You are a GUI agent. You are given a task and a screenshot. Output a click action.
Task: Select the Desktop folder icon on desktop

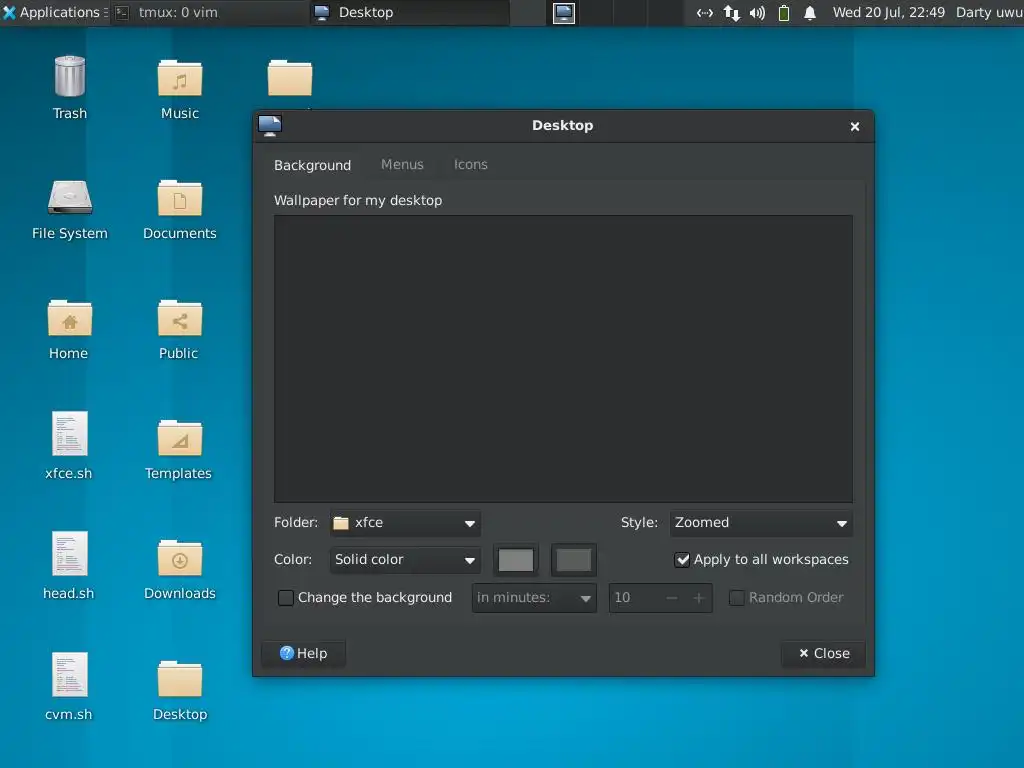coord(180,679)
